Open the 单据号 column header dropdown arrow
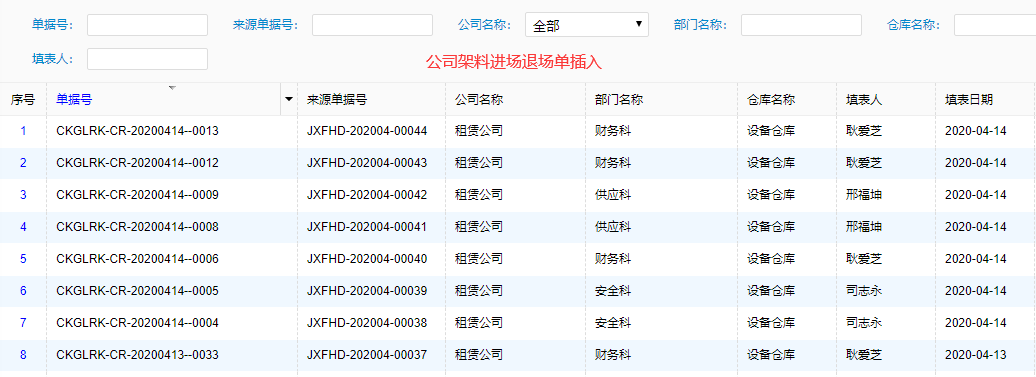The image size is (1036, 377). 289,100
